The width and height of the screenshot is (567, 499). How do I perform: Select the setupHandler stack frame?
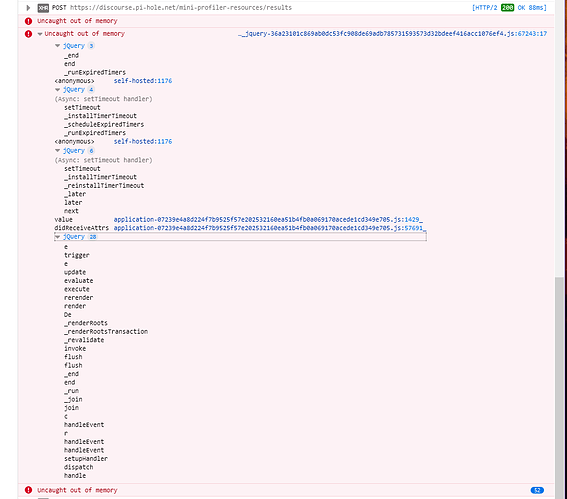pyautogui.click(x=86, y=459)
